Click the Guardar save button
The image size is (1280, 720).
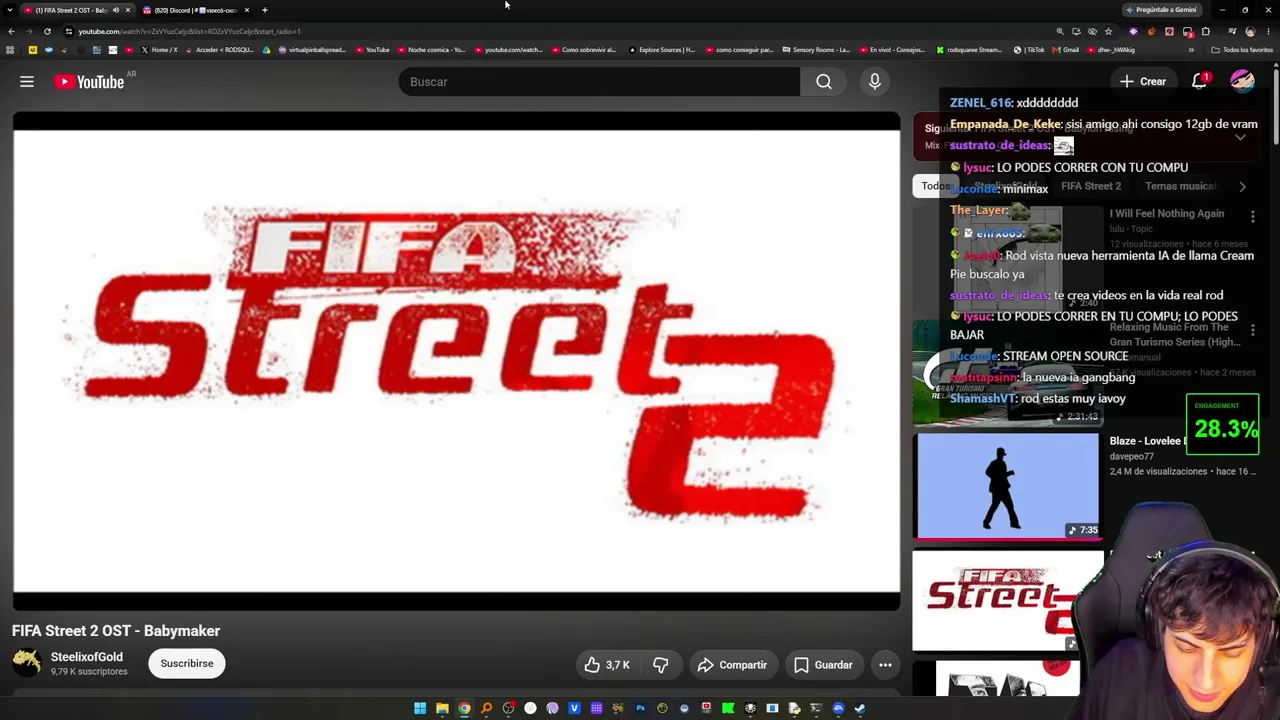click(x=823, y=665)
